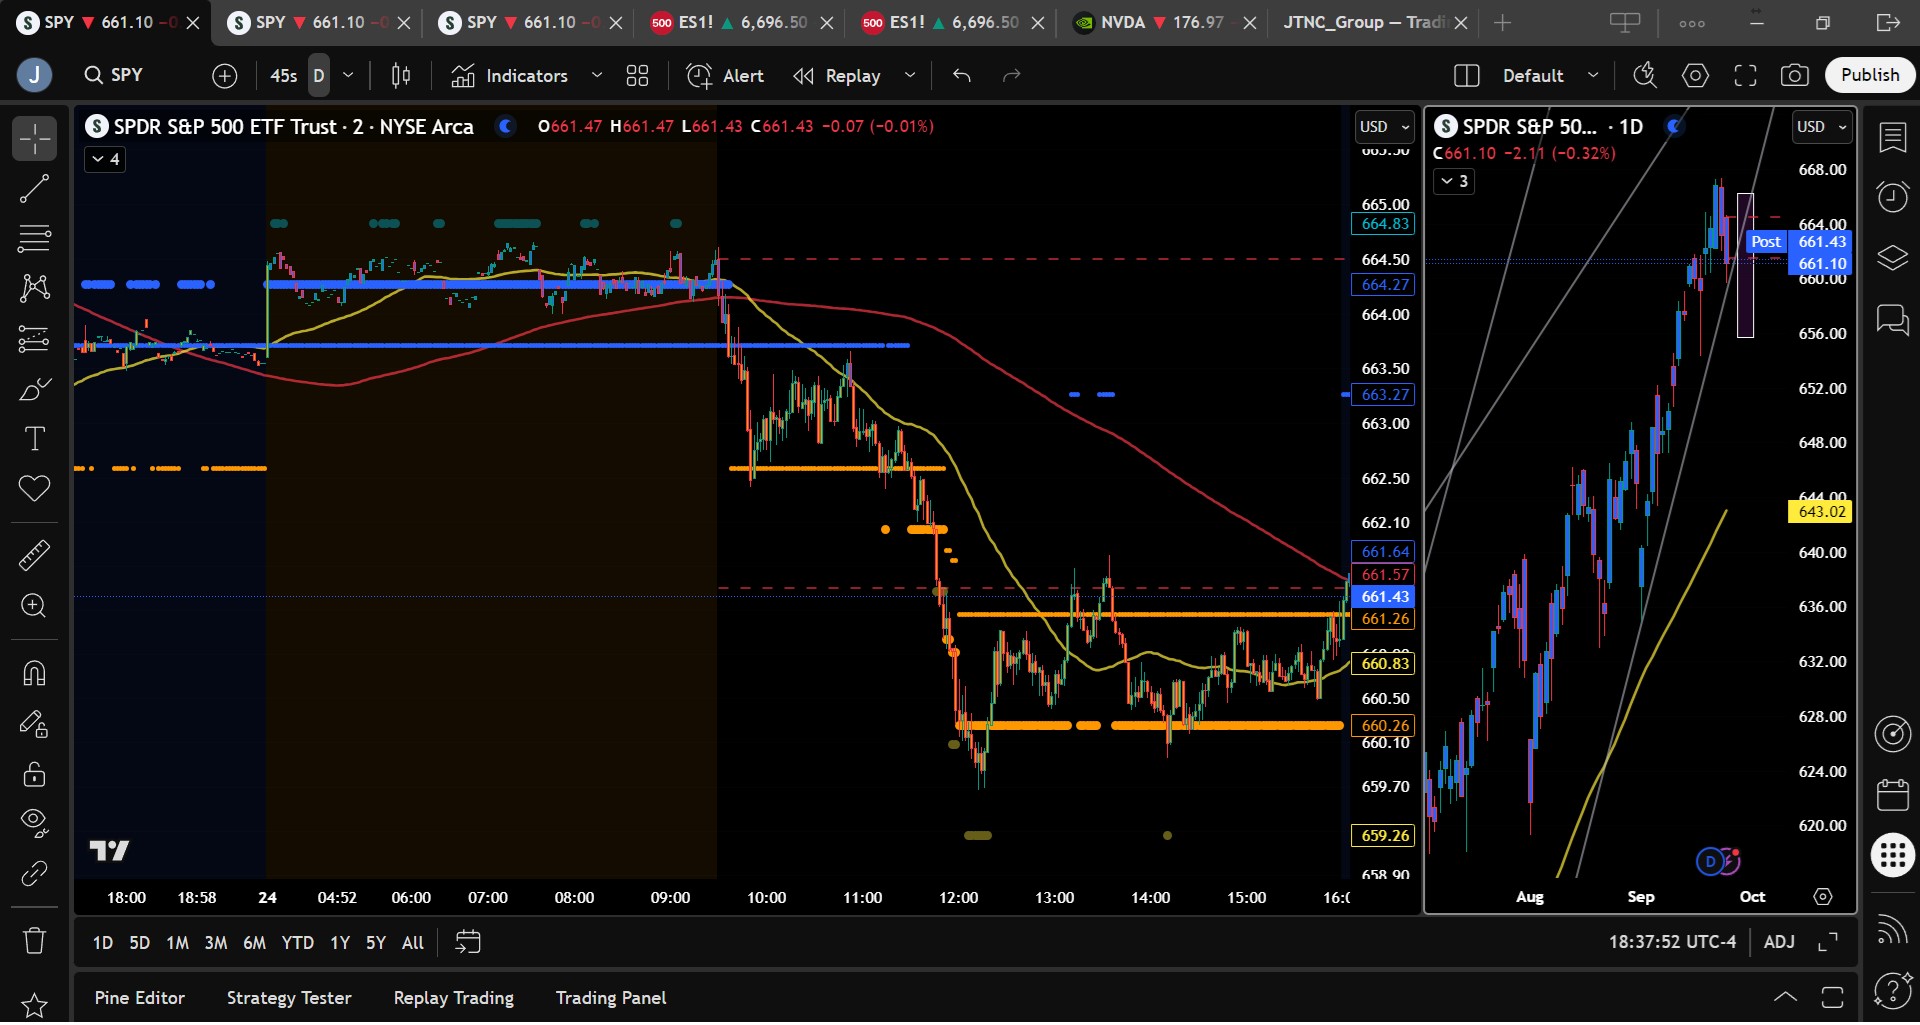Open the Fibonacci retracement tools
The height and width of the screenshot is (1025, 1920).
[34, 239]
